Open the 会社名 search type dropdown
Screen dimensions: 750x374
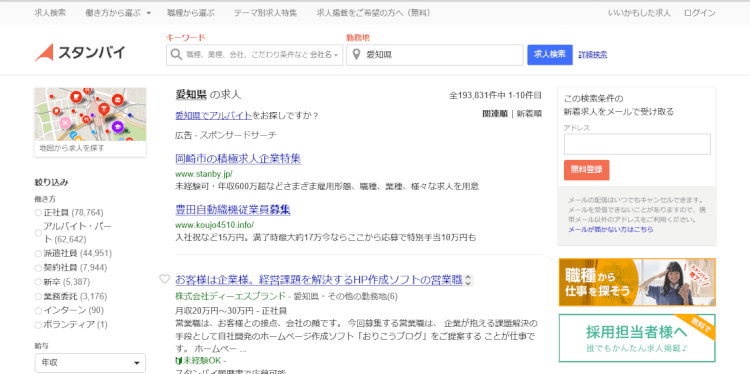click(x=324, y=55)
